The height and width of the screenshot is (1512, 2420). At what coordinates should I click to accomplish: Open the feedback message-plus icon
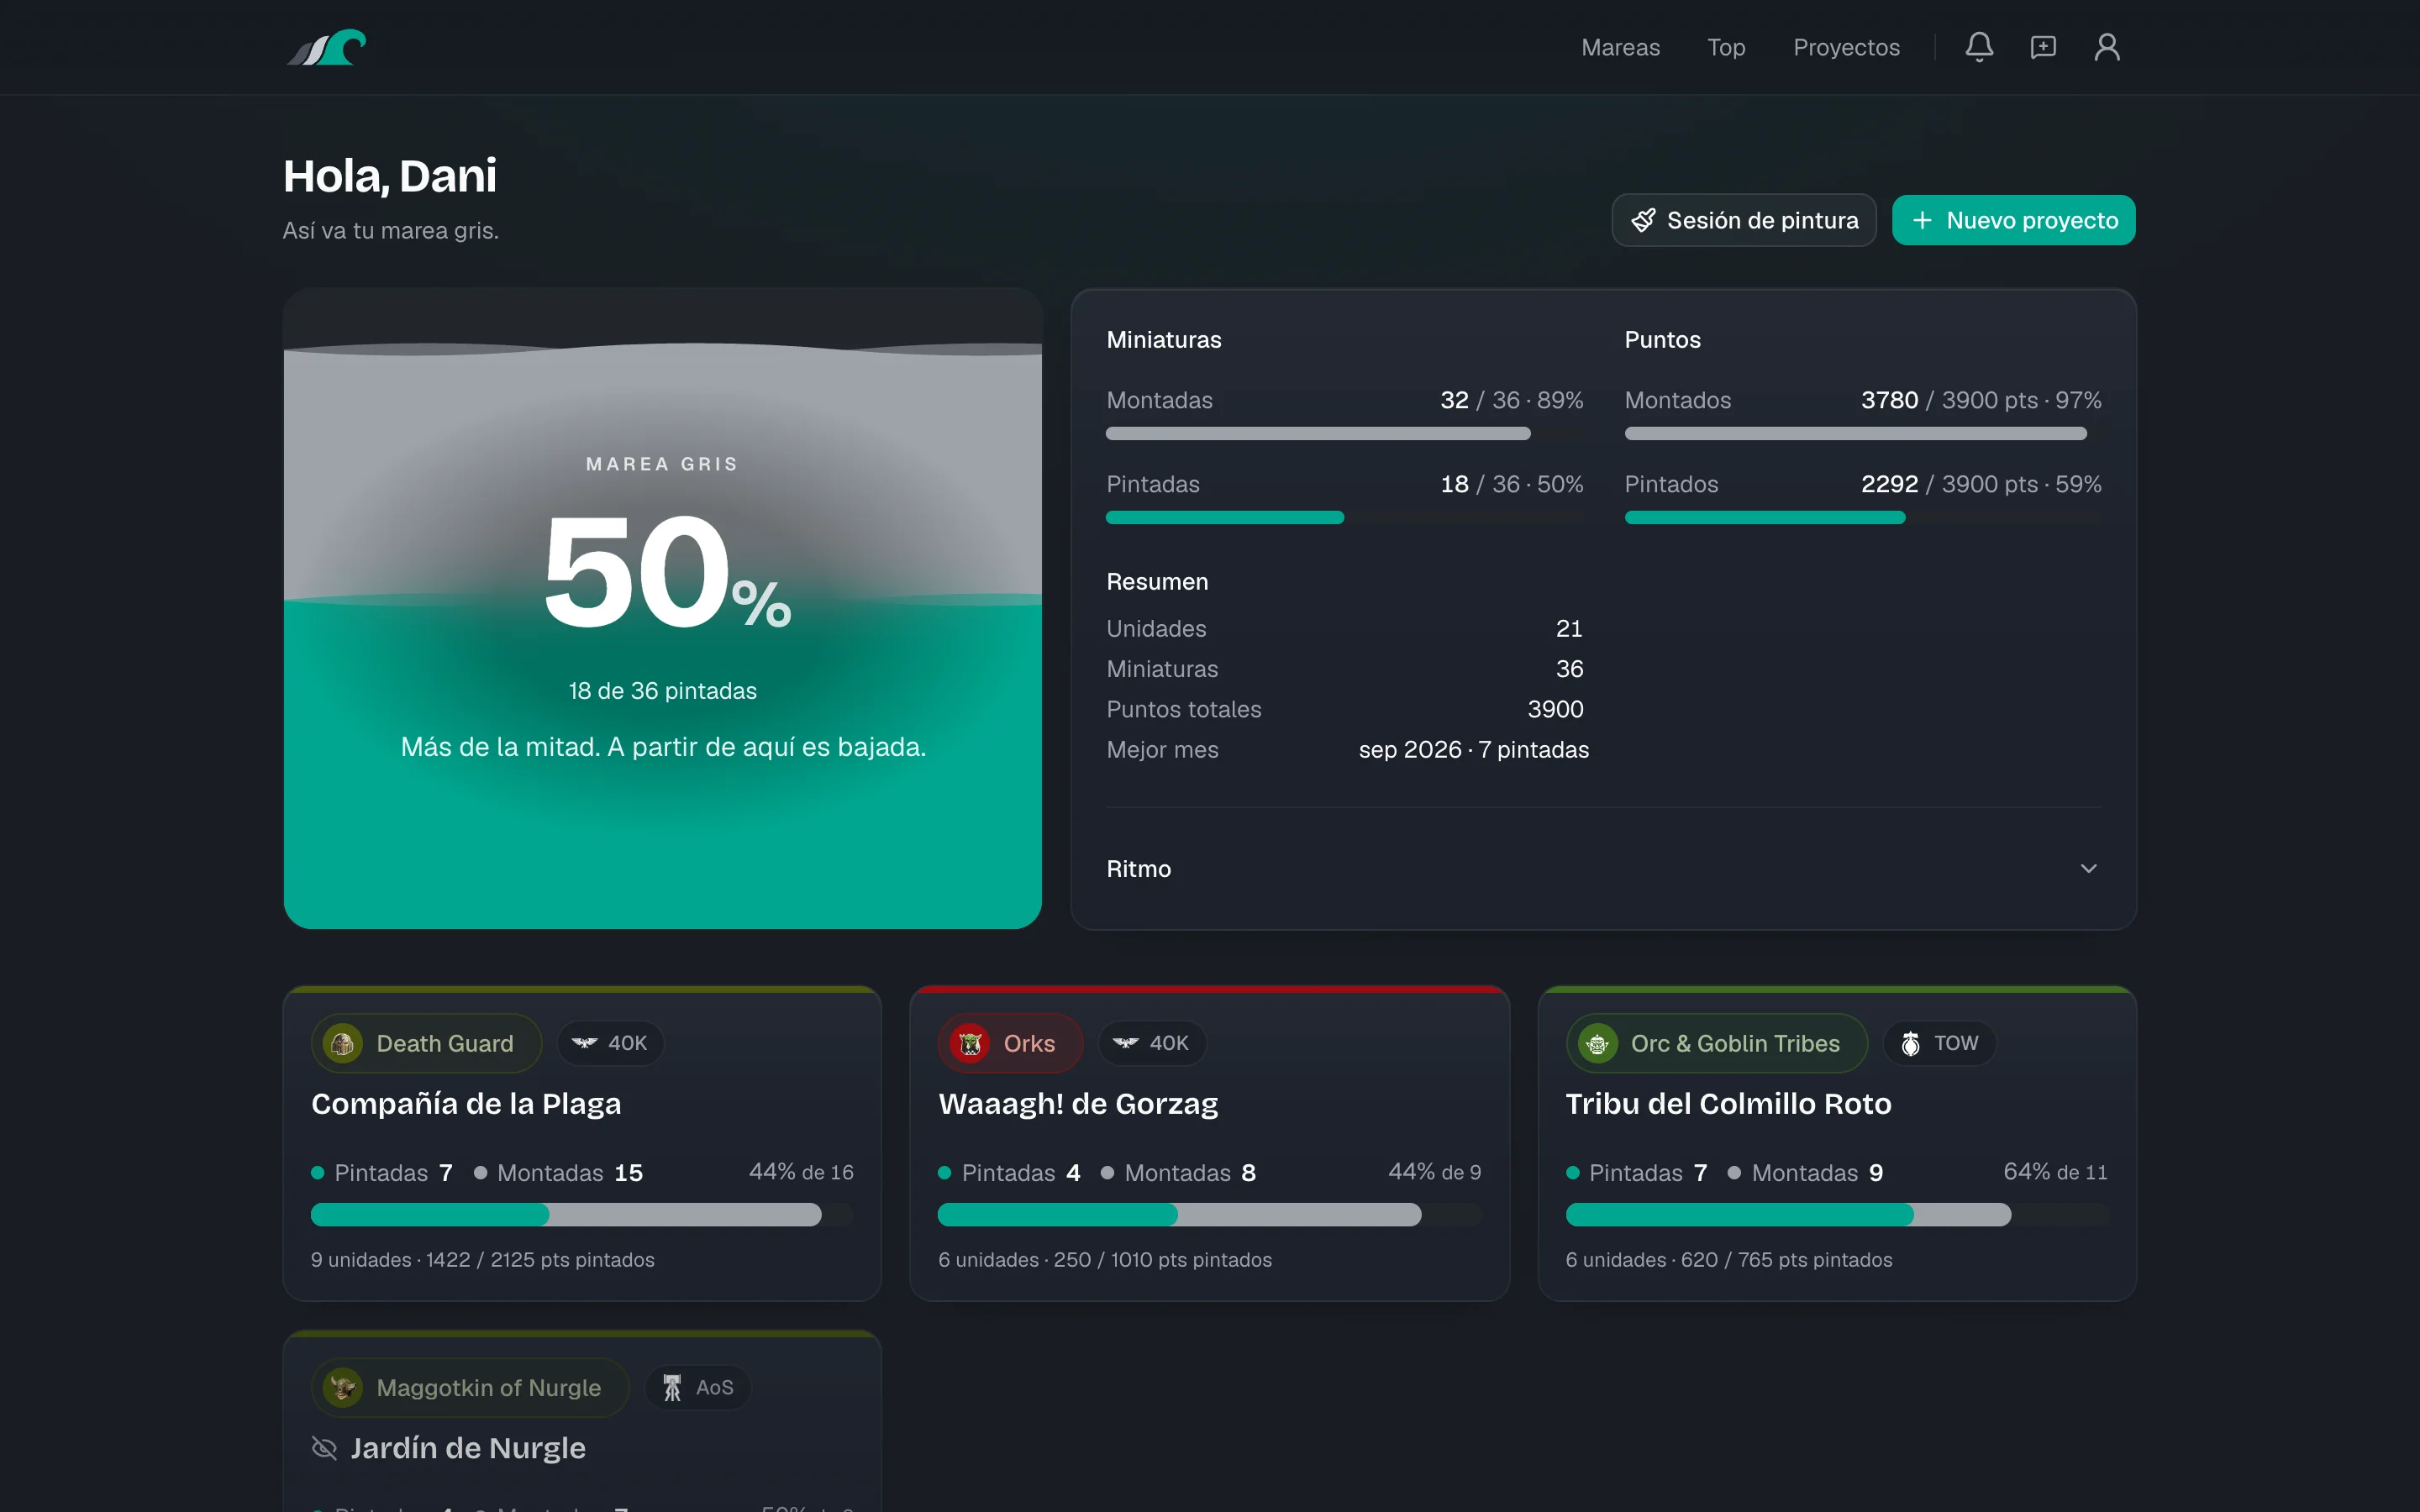point(2043,47)
